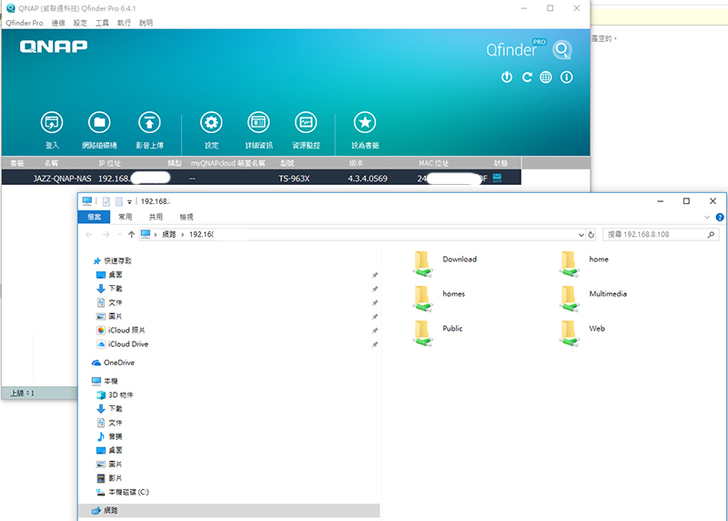This screenshot has height=521, width=728.
Task: Switch to the 檢視 tab in File Explorer
Action: pos(187,216)
